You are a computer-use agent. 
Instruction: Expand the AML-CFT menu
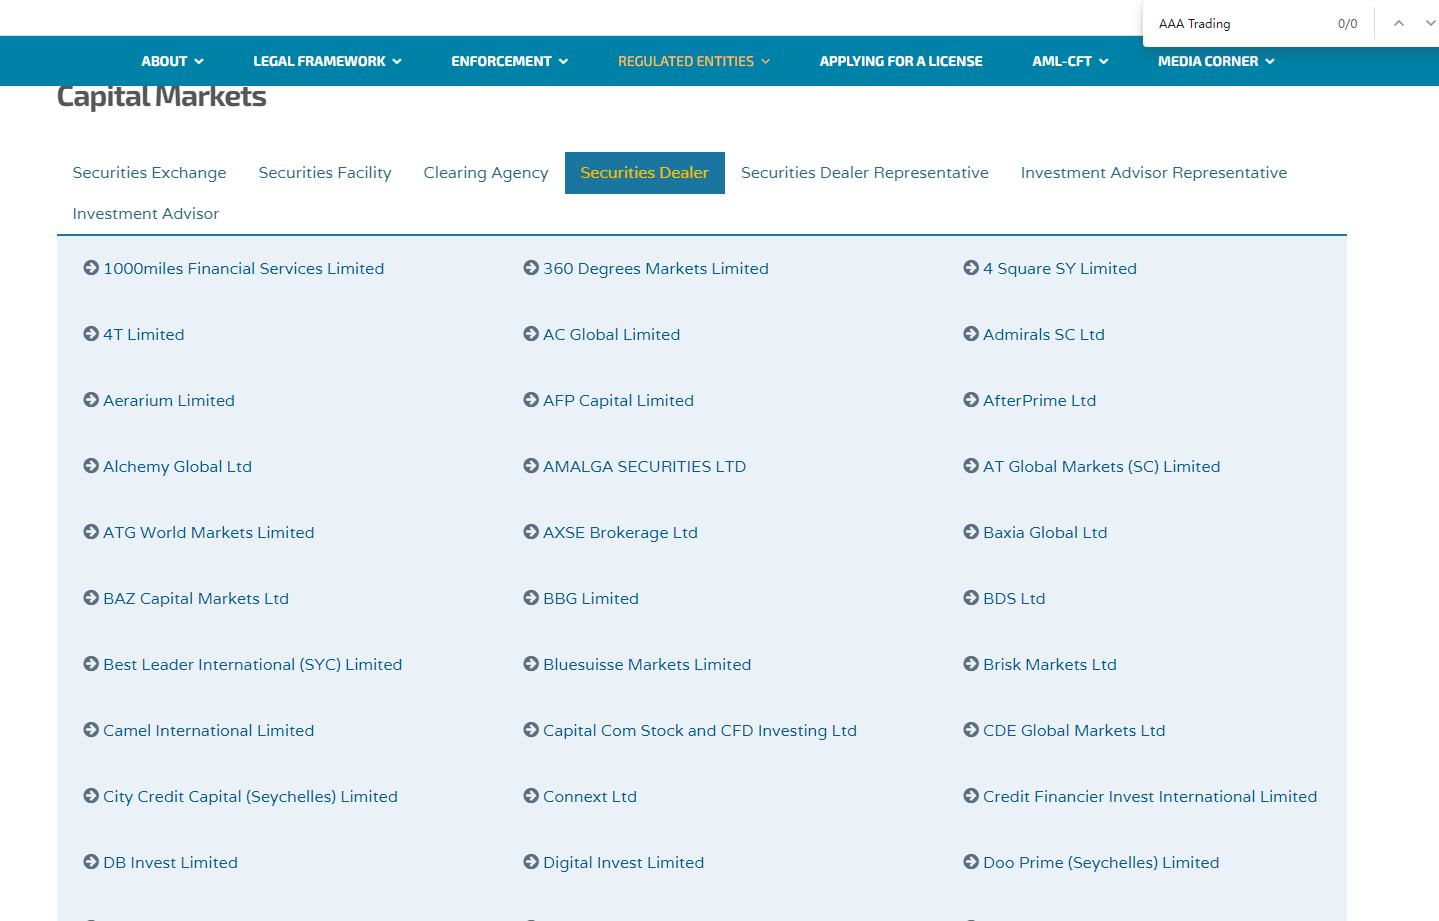1070,61
